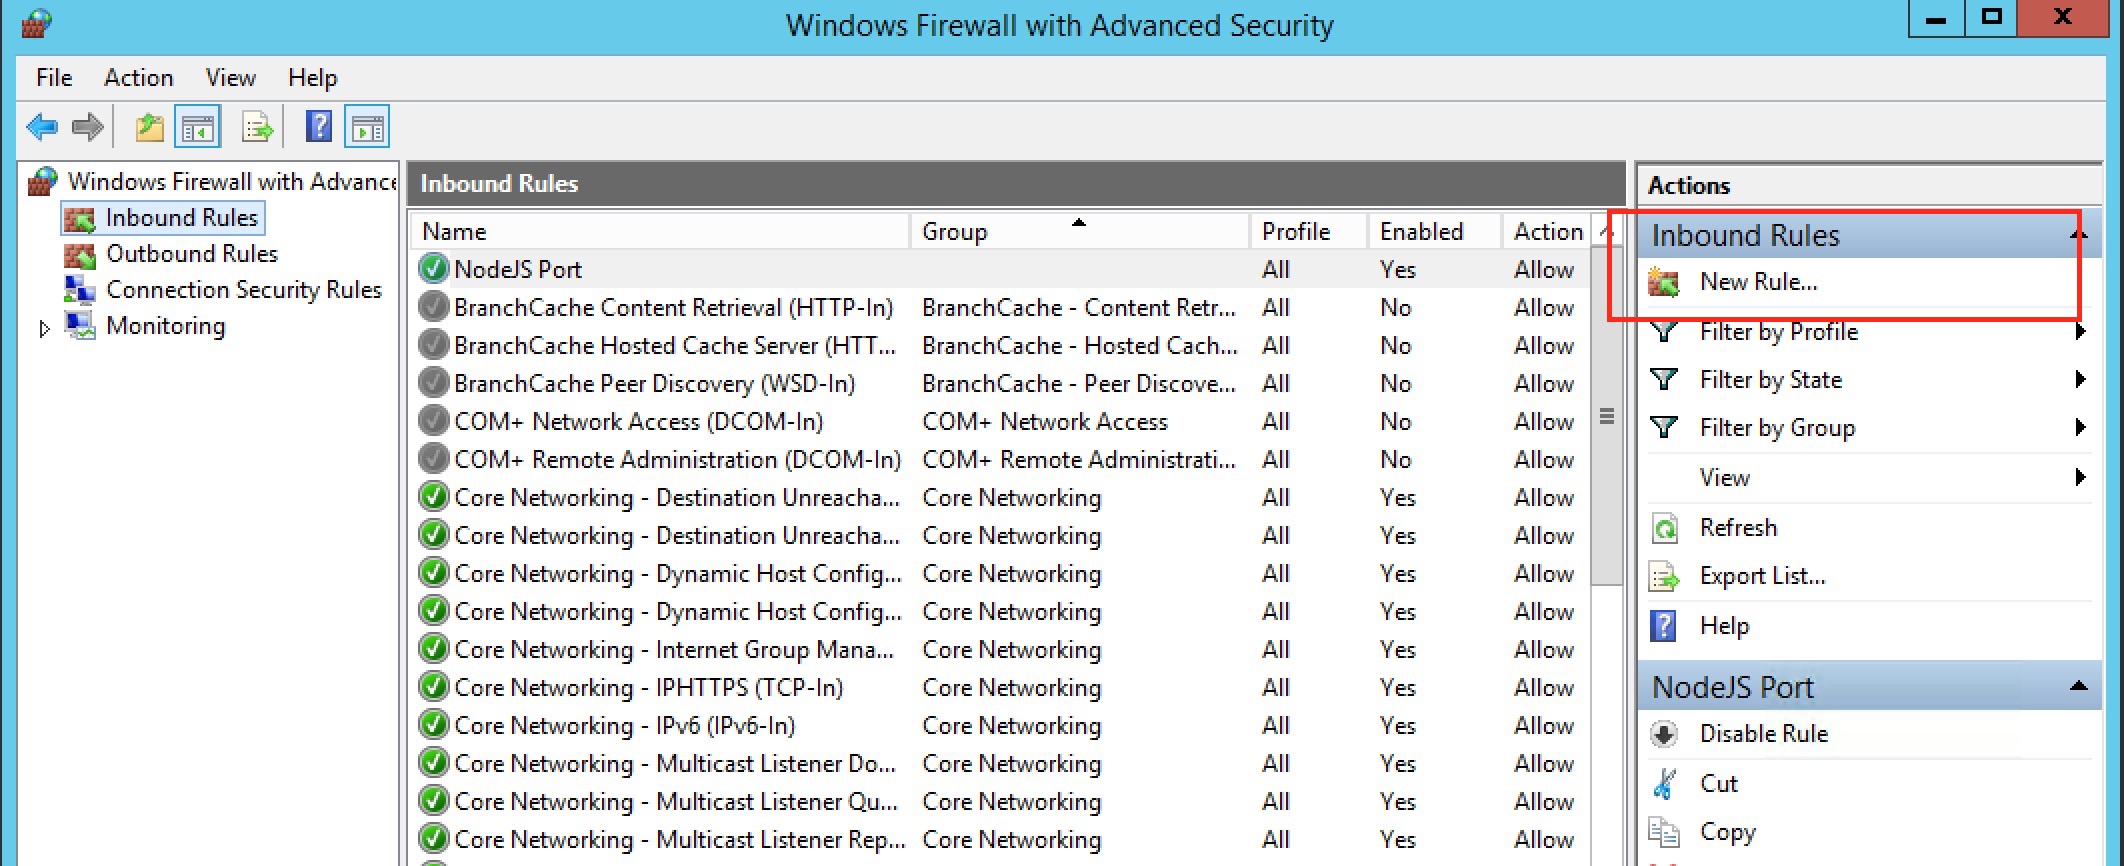Click the Forward arrow toolbar icon
The image size is (2124, 866).
[x=88, y=127]
